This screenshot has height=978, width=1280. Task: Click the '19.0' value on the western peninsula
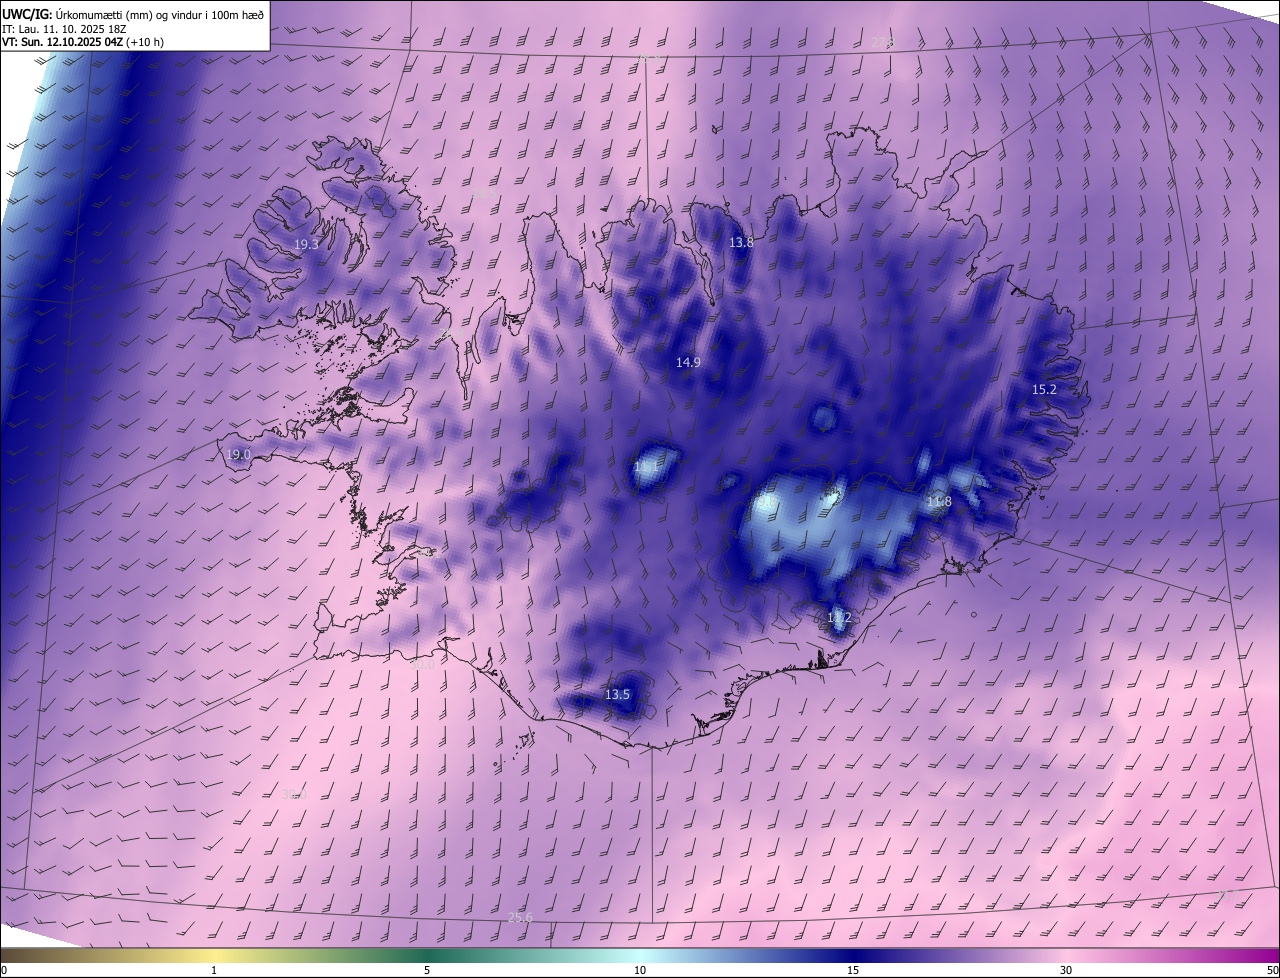238,454
